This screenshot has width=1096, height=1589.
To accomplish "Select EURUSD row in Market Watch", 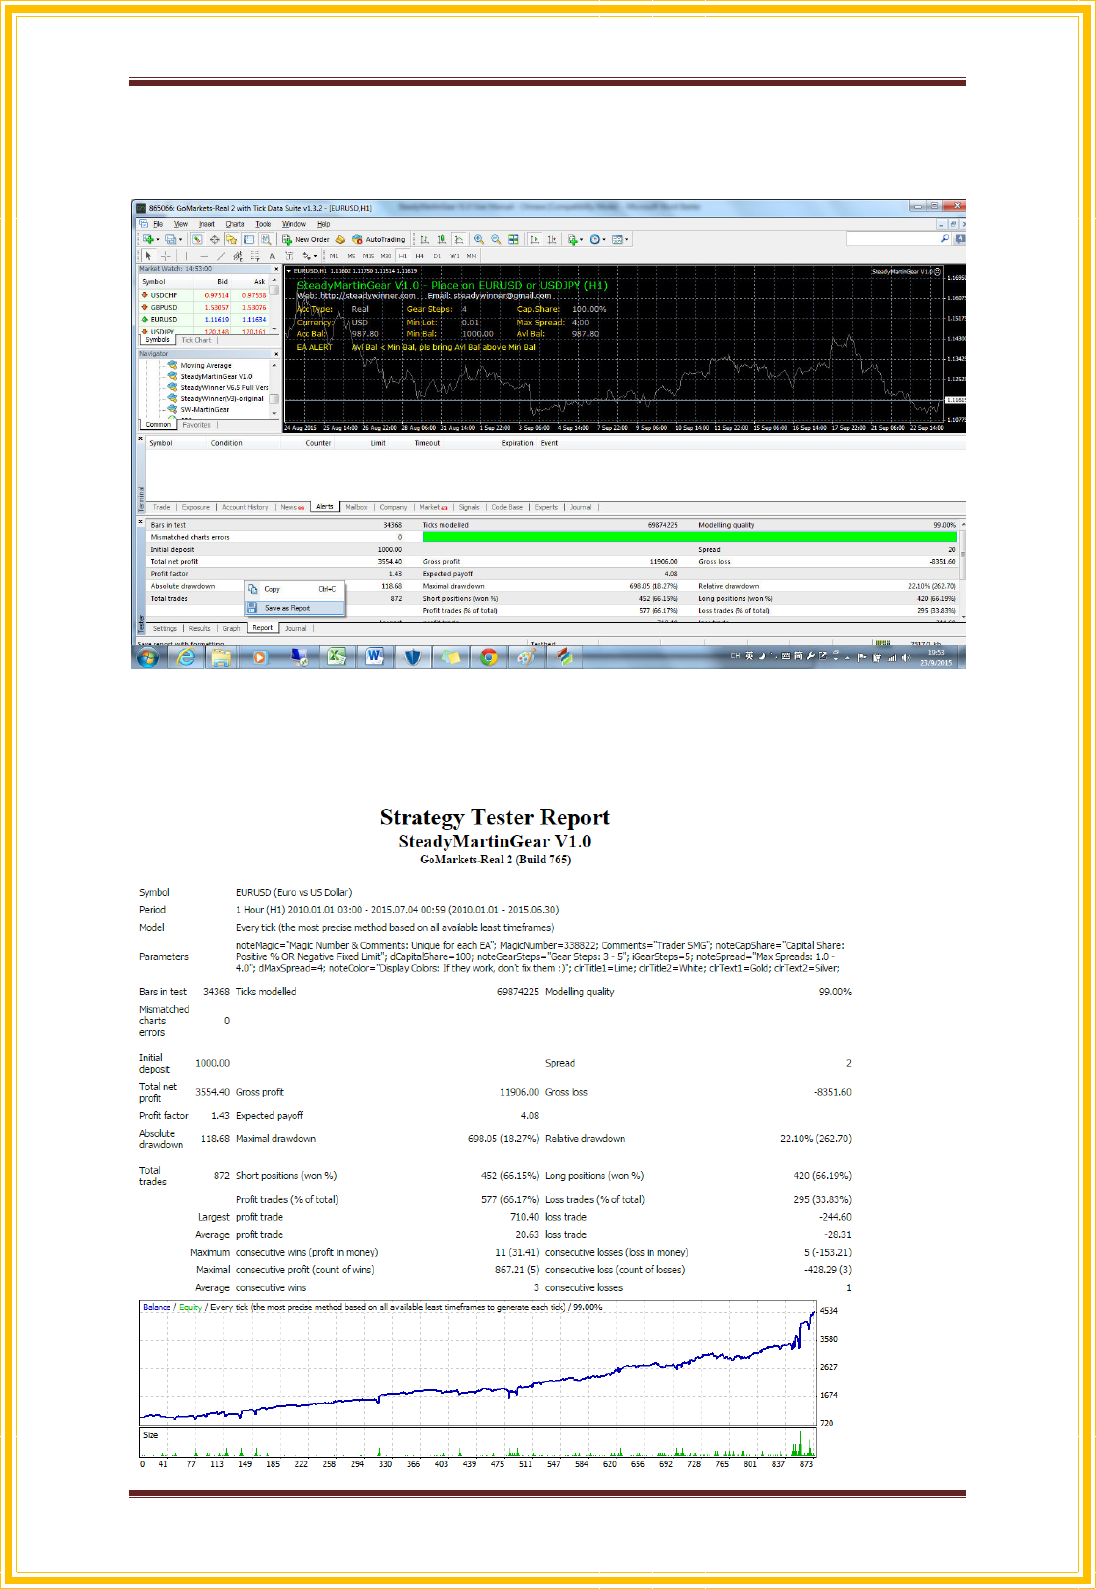I will 204,320.
